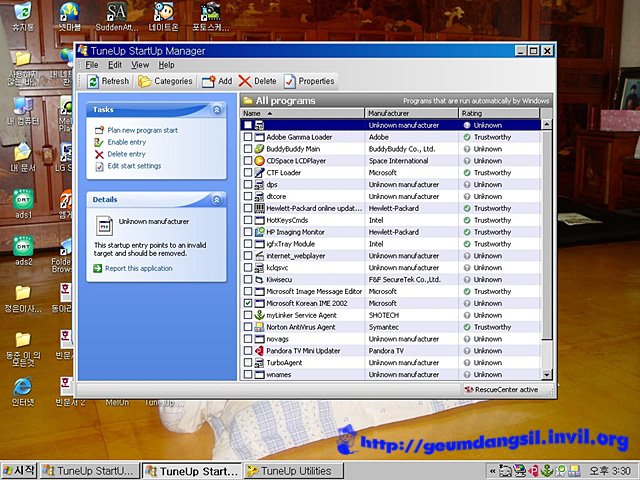Click the red Delete toolbar icon

pyautogui.click(x=245, y=82)
